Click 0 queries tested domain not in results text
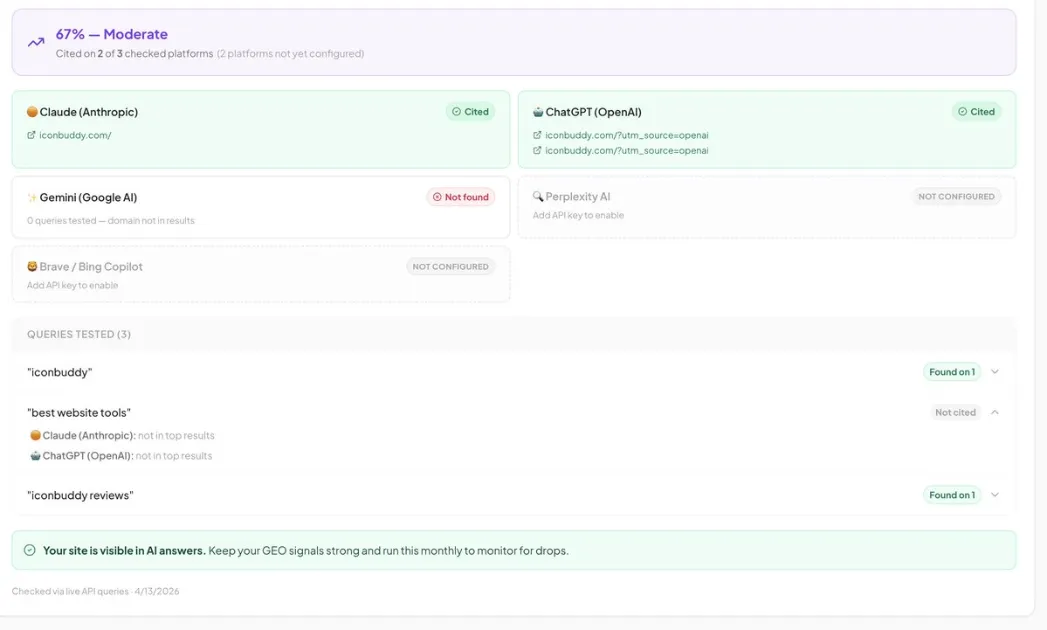Screen dimensions: 1047x630 111,220
